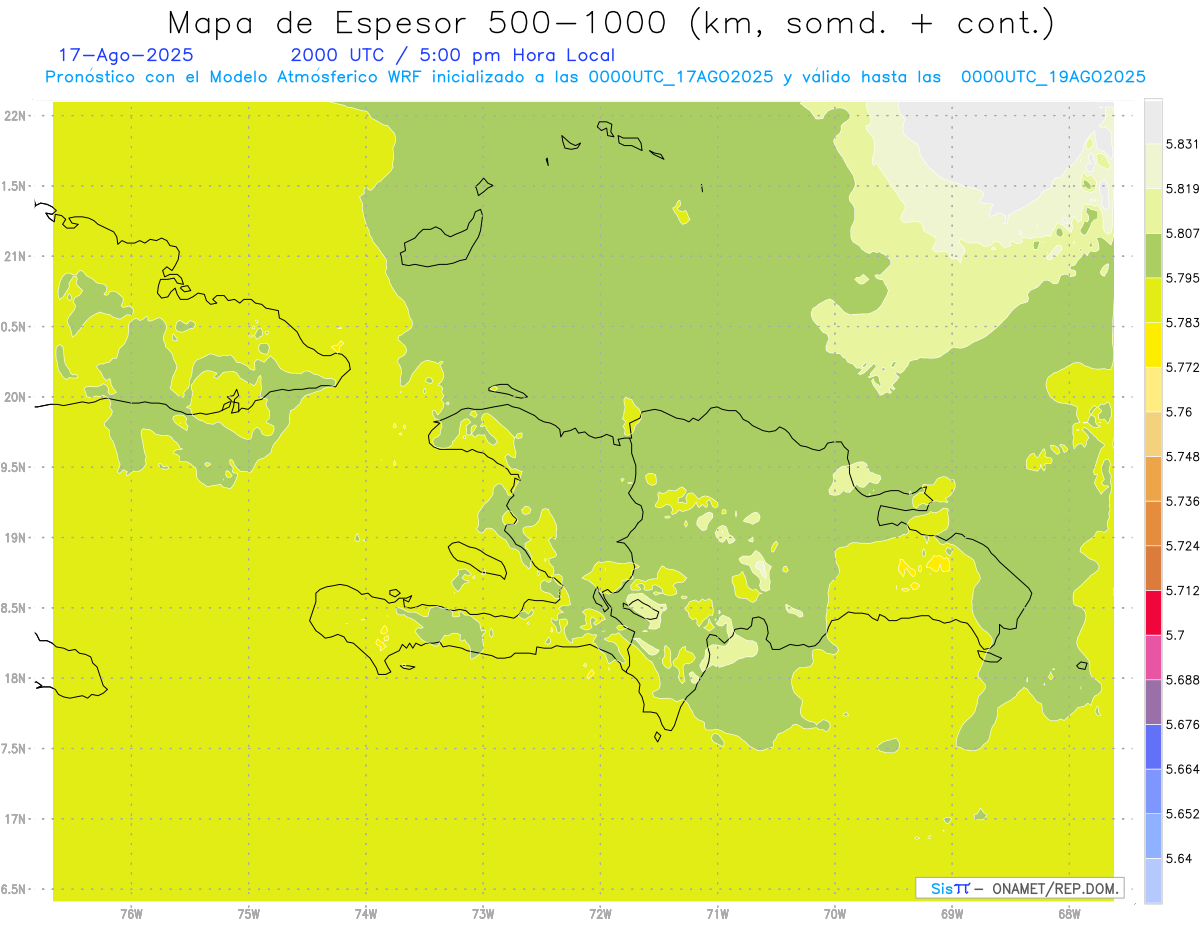This screenshot has height=927, width=1200.
Task: Click the colorbar value 5.819
Action: [x=1182, y=189]
